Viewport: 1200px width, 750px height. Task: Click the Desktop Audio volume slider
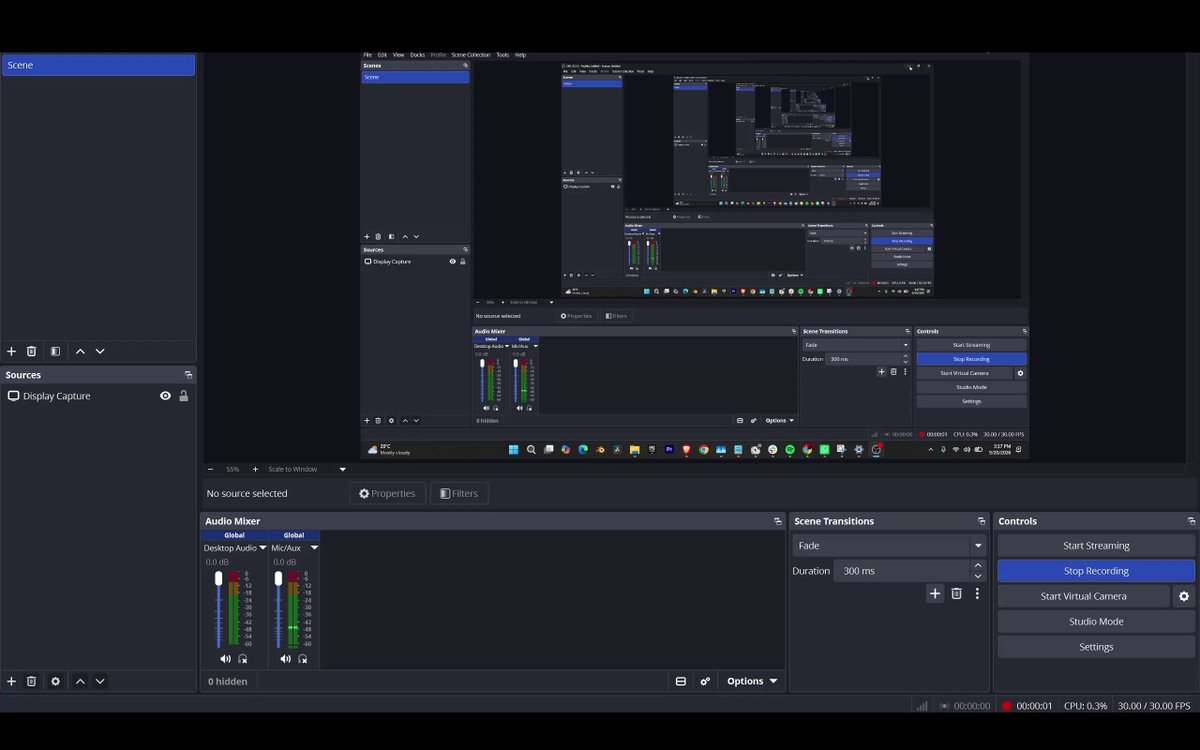click(x=219, y=609)
